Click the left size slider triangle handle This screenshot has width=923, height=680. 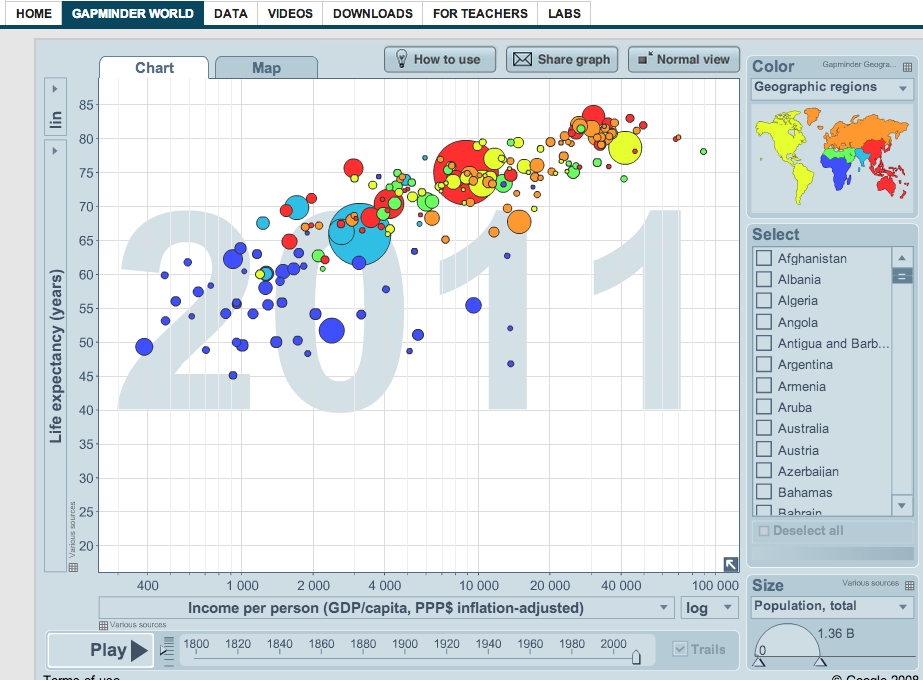[759, 662]
